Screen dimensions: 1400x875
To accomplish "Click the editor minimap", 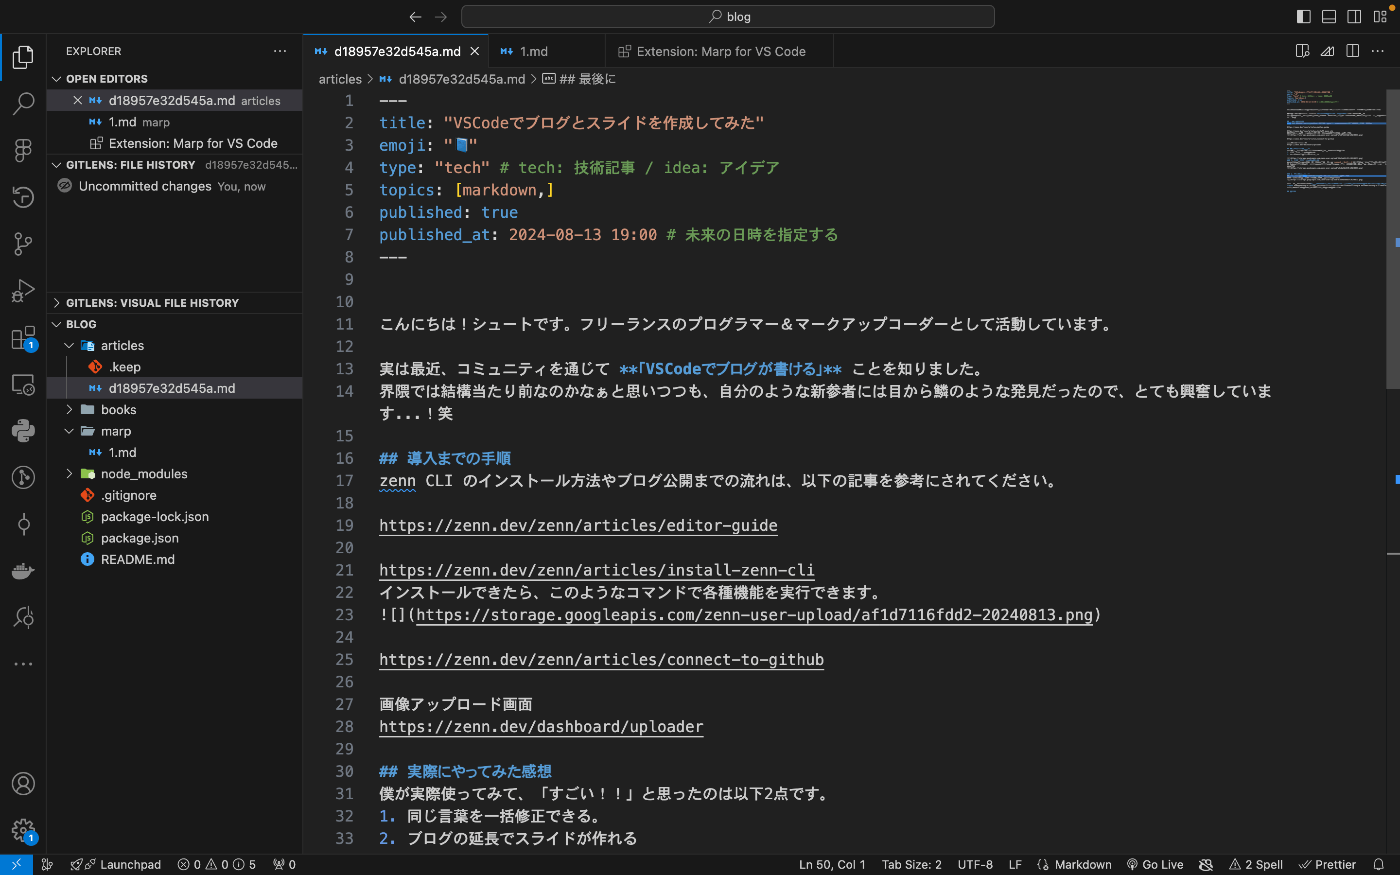I will (1335, 140).
